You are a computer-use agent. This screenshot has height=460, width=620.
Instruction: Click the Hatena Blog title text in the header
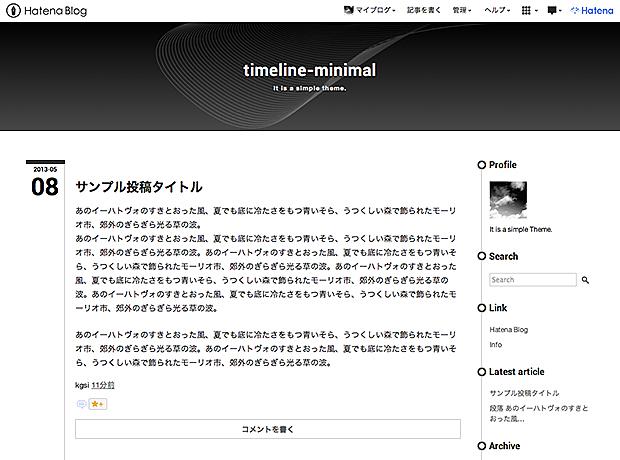[x=55, y=11]
